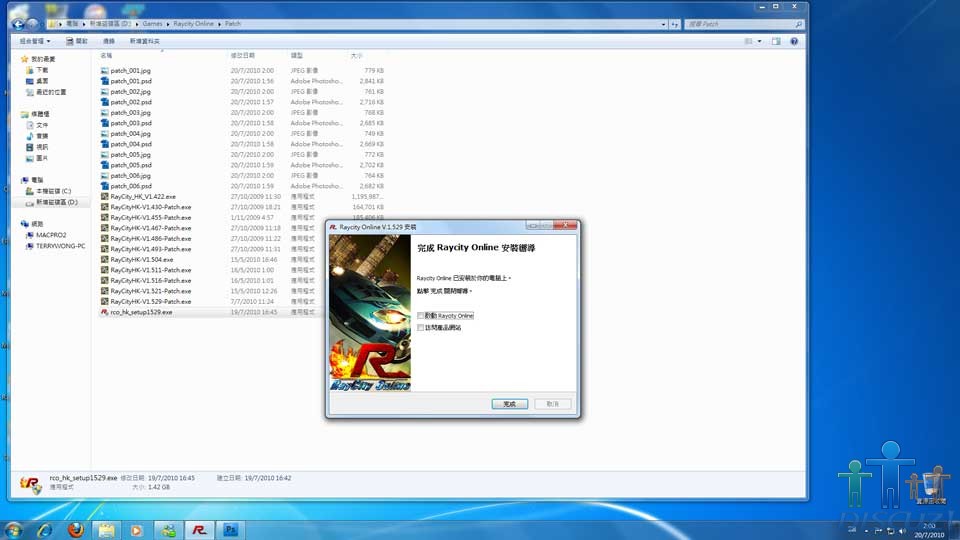The width and height of the screenshot is (960, 540).
Task: Click the search magnifier icon
Action: (x=798, y=24)
